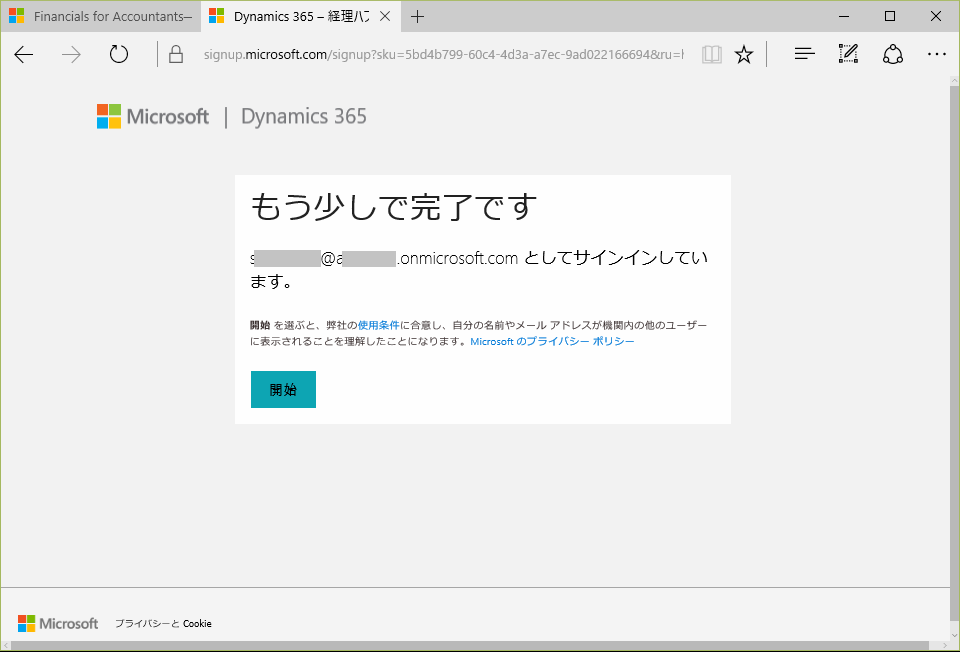
Task: Click the text としてサインインしてい
Action: click(x=616, y=258)
